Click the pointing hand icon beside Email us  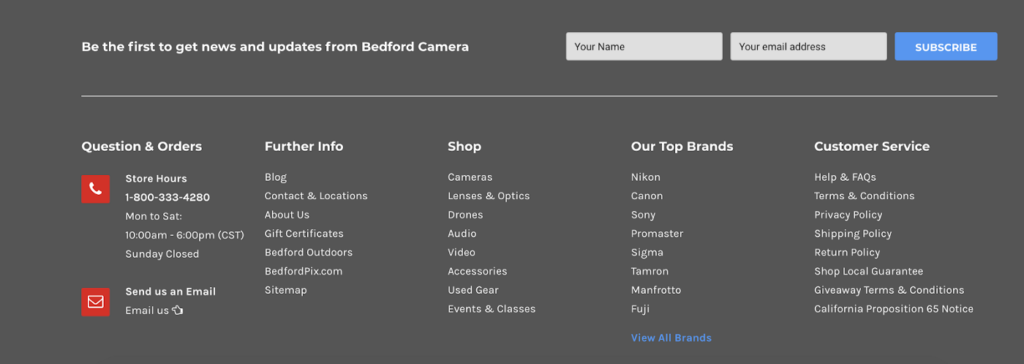(x=178, y=310)
